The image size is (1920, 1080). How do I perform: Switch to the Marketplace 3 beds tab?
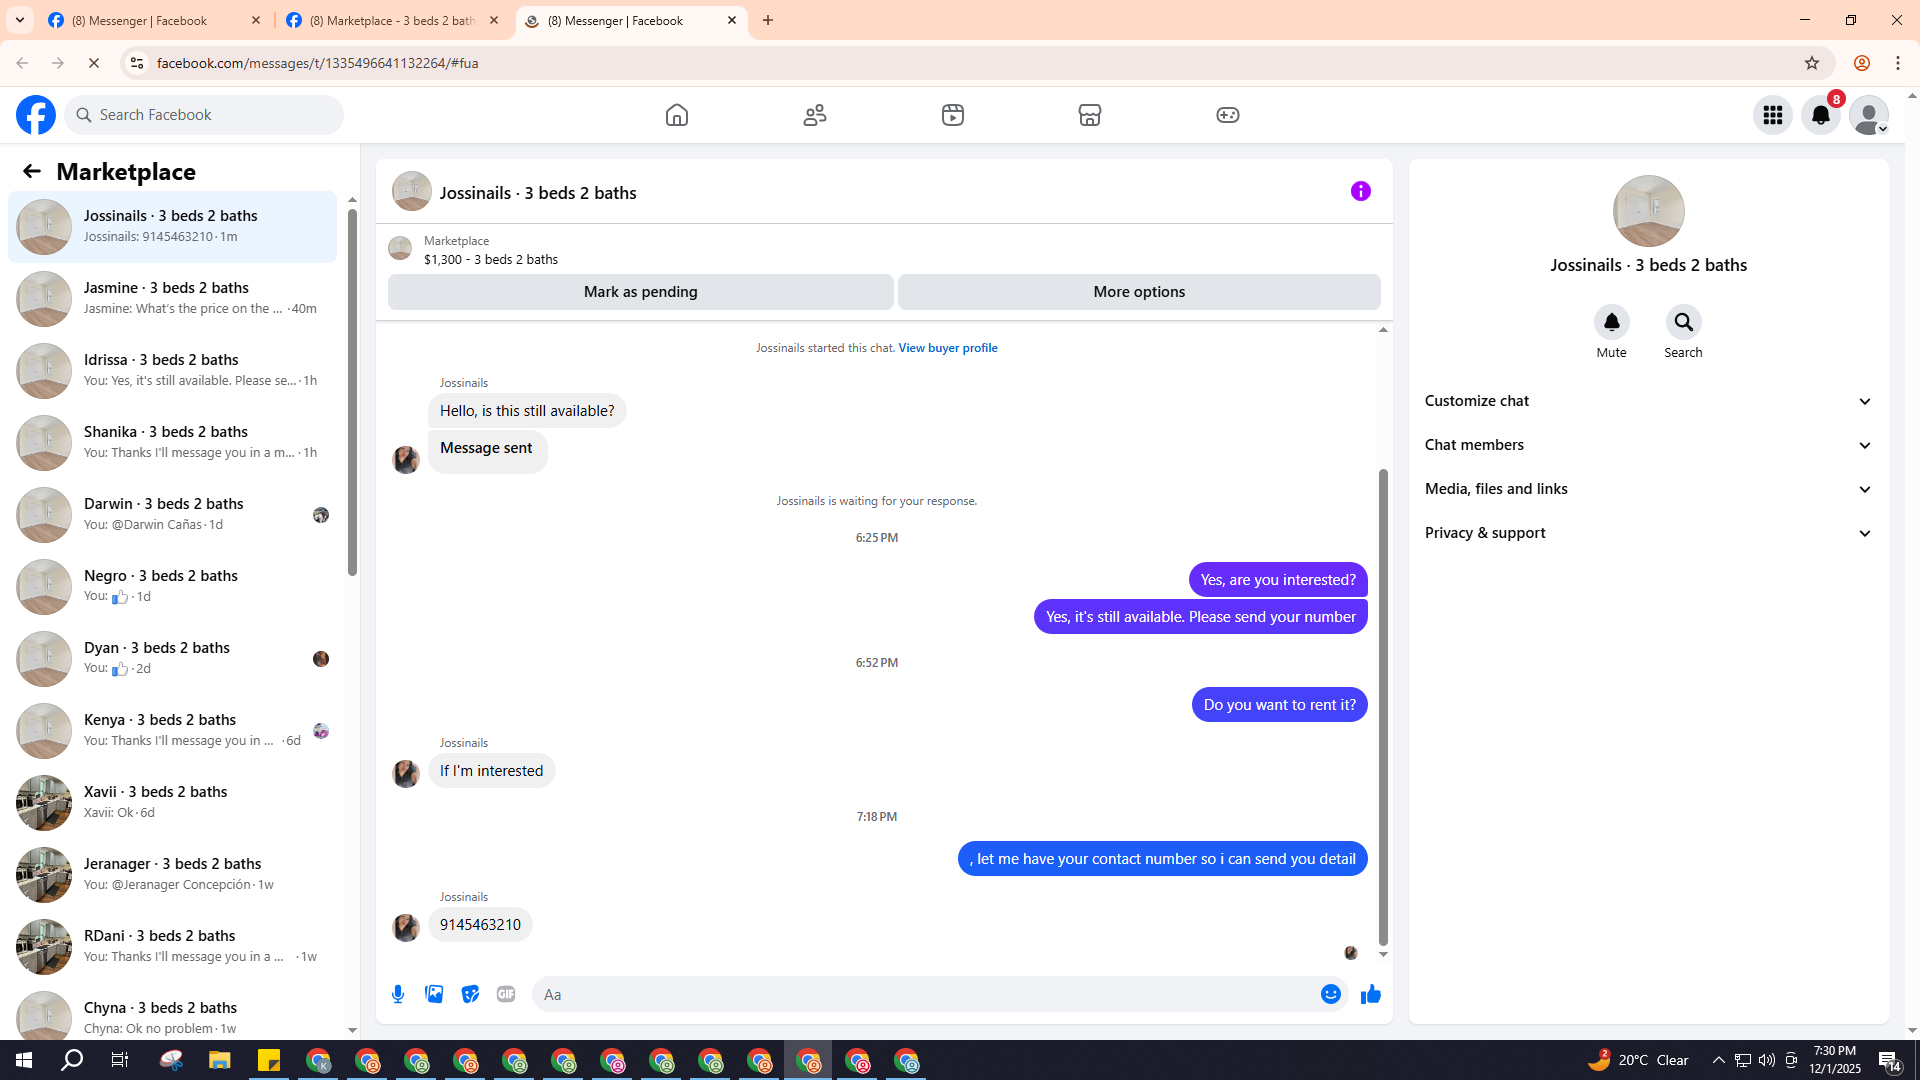[393, 20]
